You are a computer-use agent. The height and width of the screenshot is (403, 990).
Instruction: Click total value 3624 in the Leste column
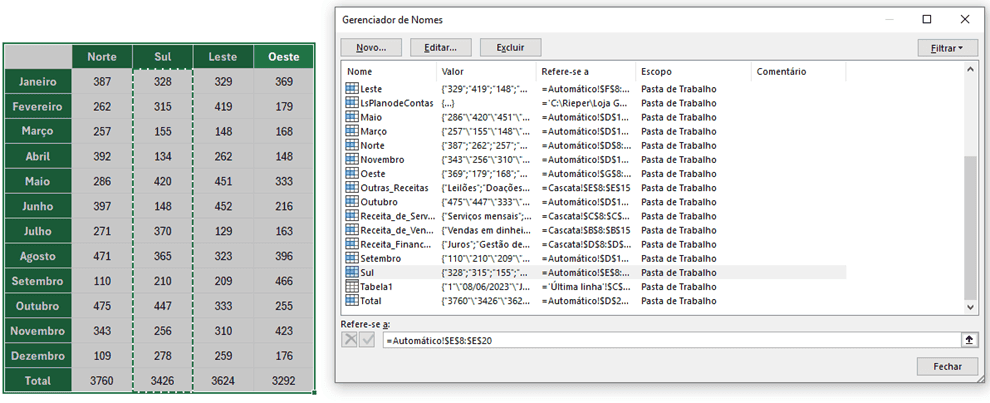point(224,381)
